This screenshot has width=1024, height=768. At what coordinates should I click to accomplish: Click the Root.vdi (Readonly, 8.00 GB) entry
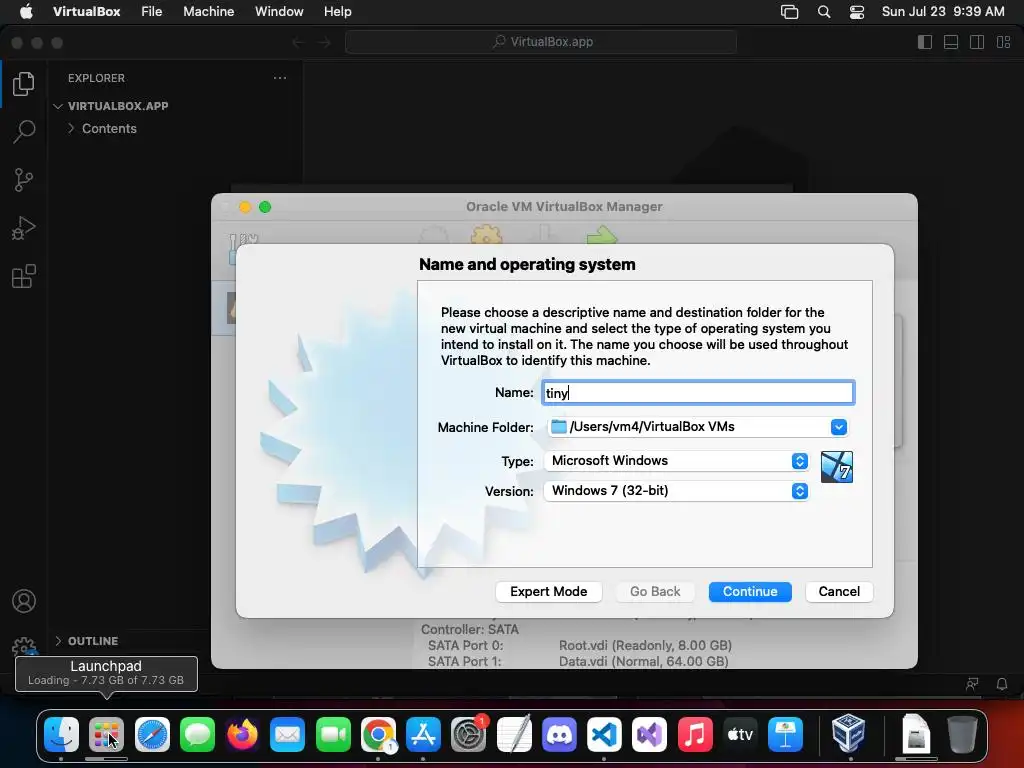645,645
